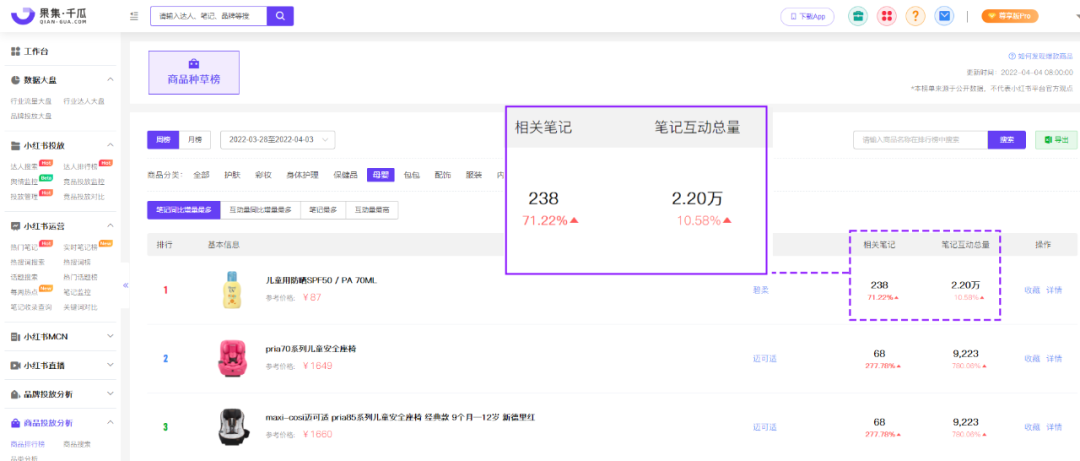The width and height of the screenshot is (1080, 461).
Task: Open the green briefcase toolbox icon
Action: pos(857,16)
